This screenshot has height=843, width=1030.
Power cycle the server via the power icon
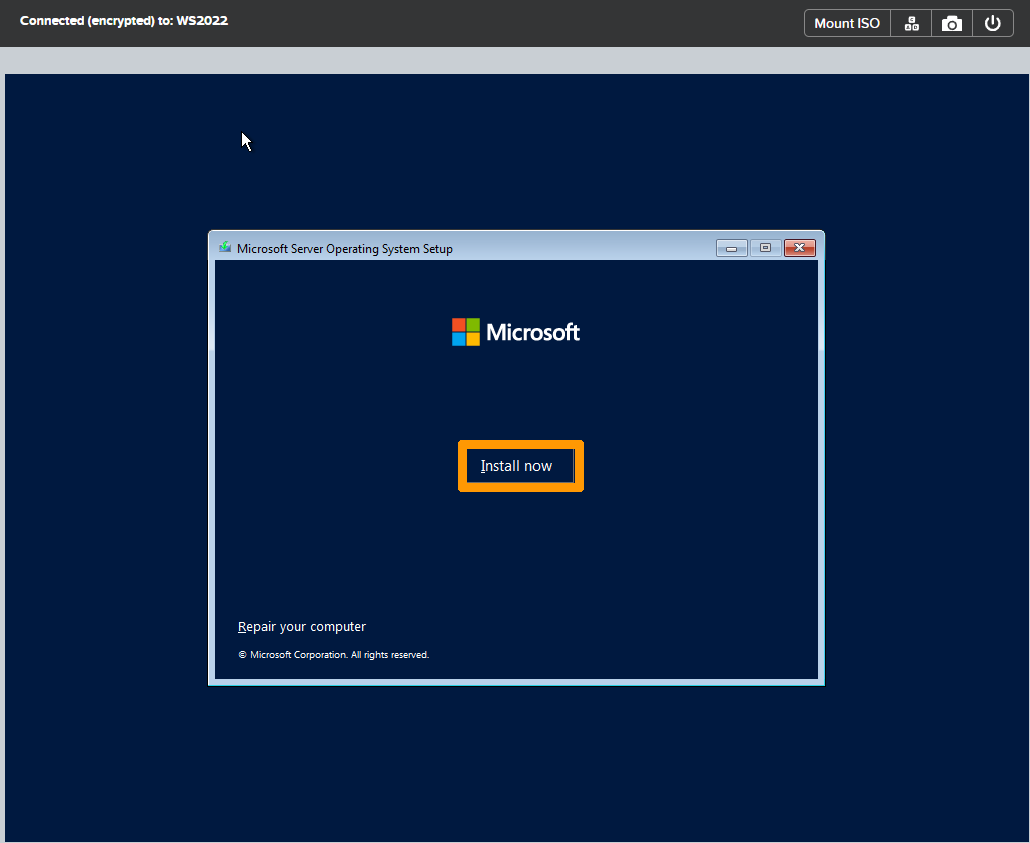click(993, 22)
